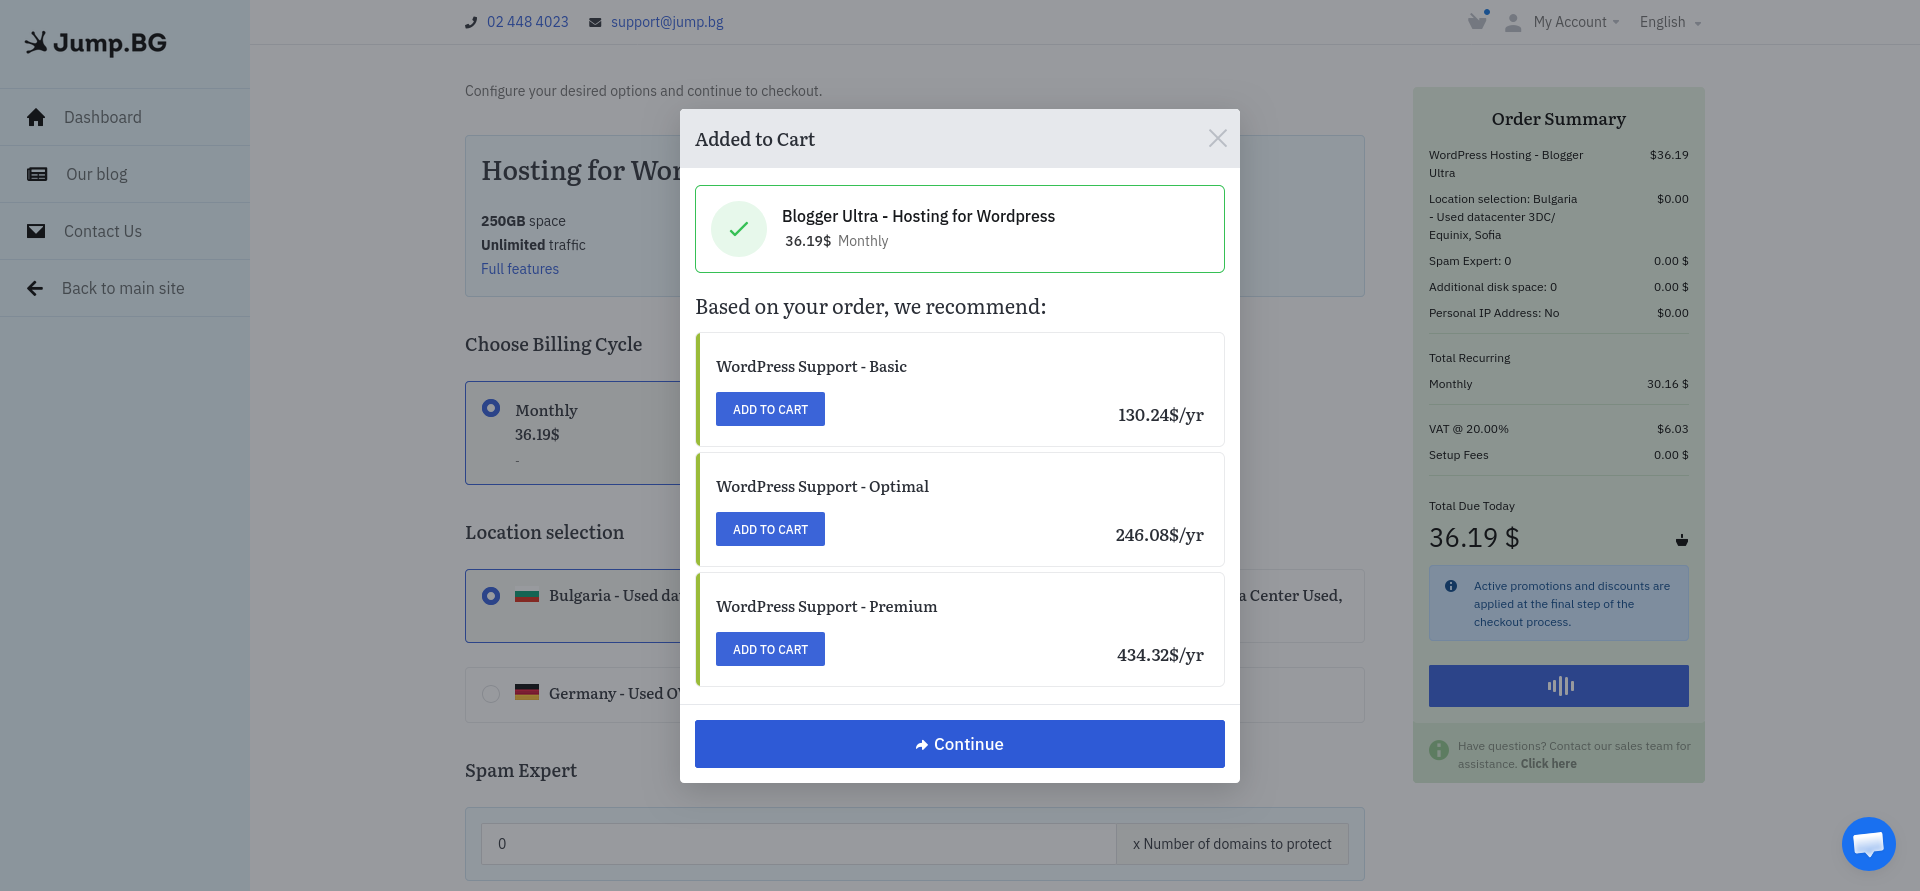
Task: Click '36.19 $' total due amount
Action: 1473,538
